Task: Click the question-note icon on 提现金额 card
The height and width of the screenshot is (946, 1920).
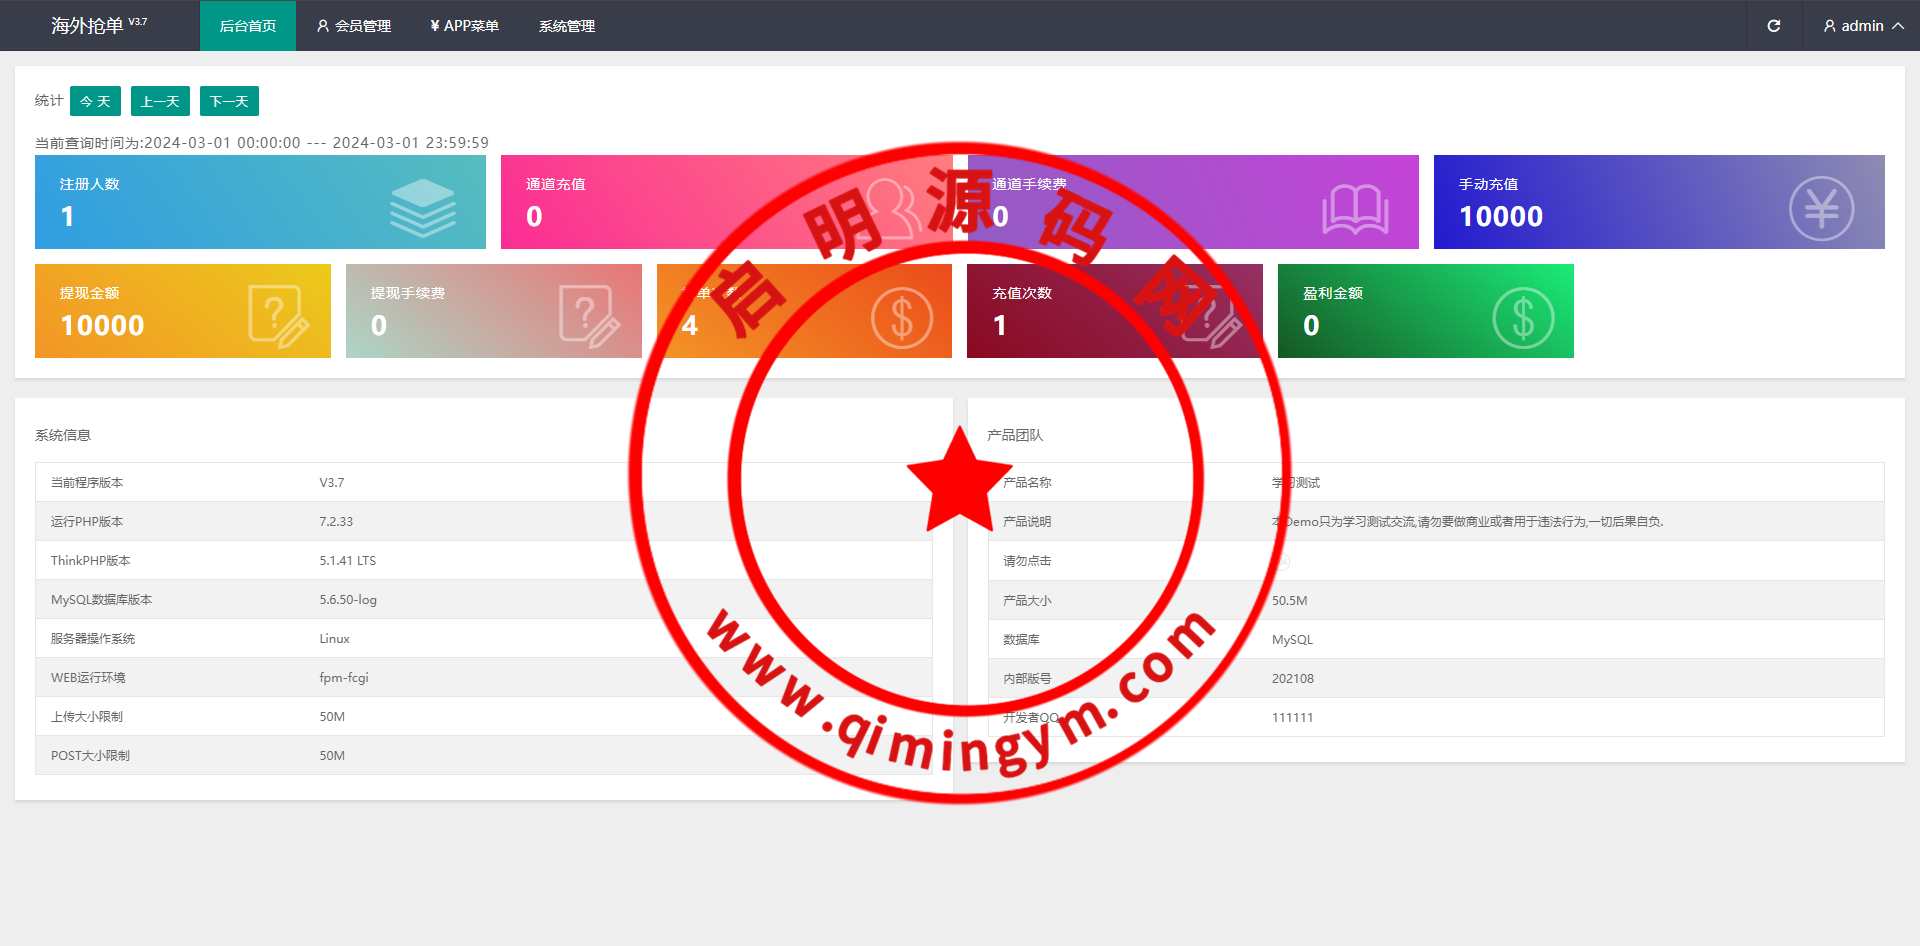Action: click(x=277, y=316)
